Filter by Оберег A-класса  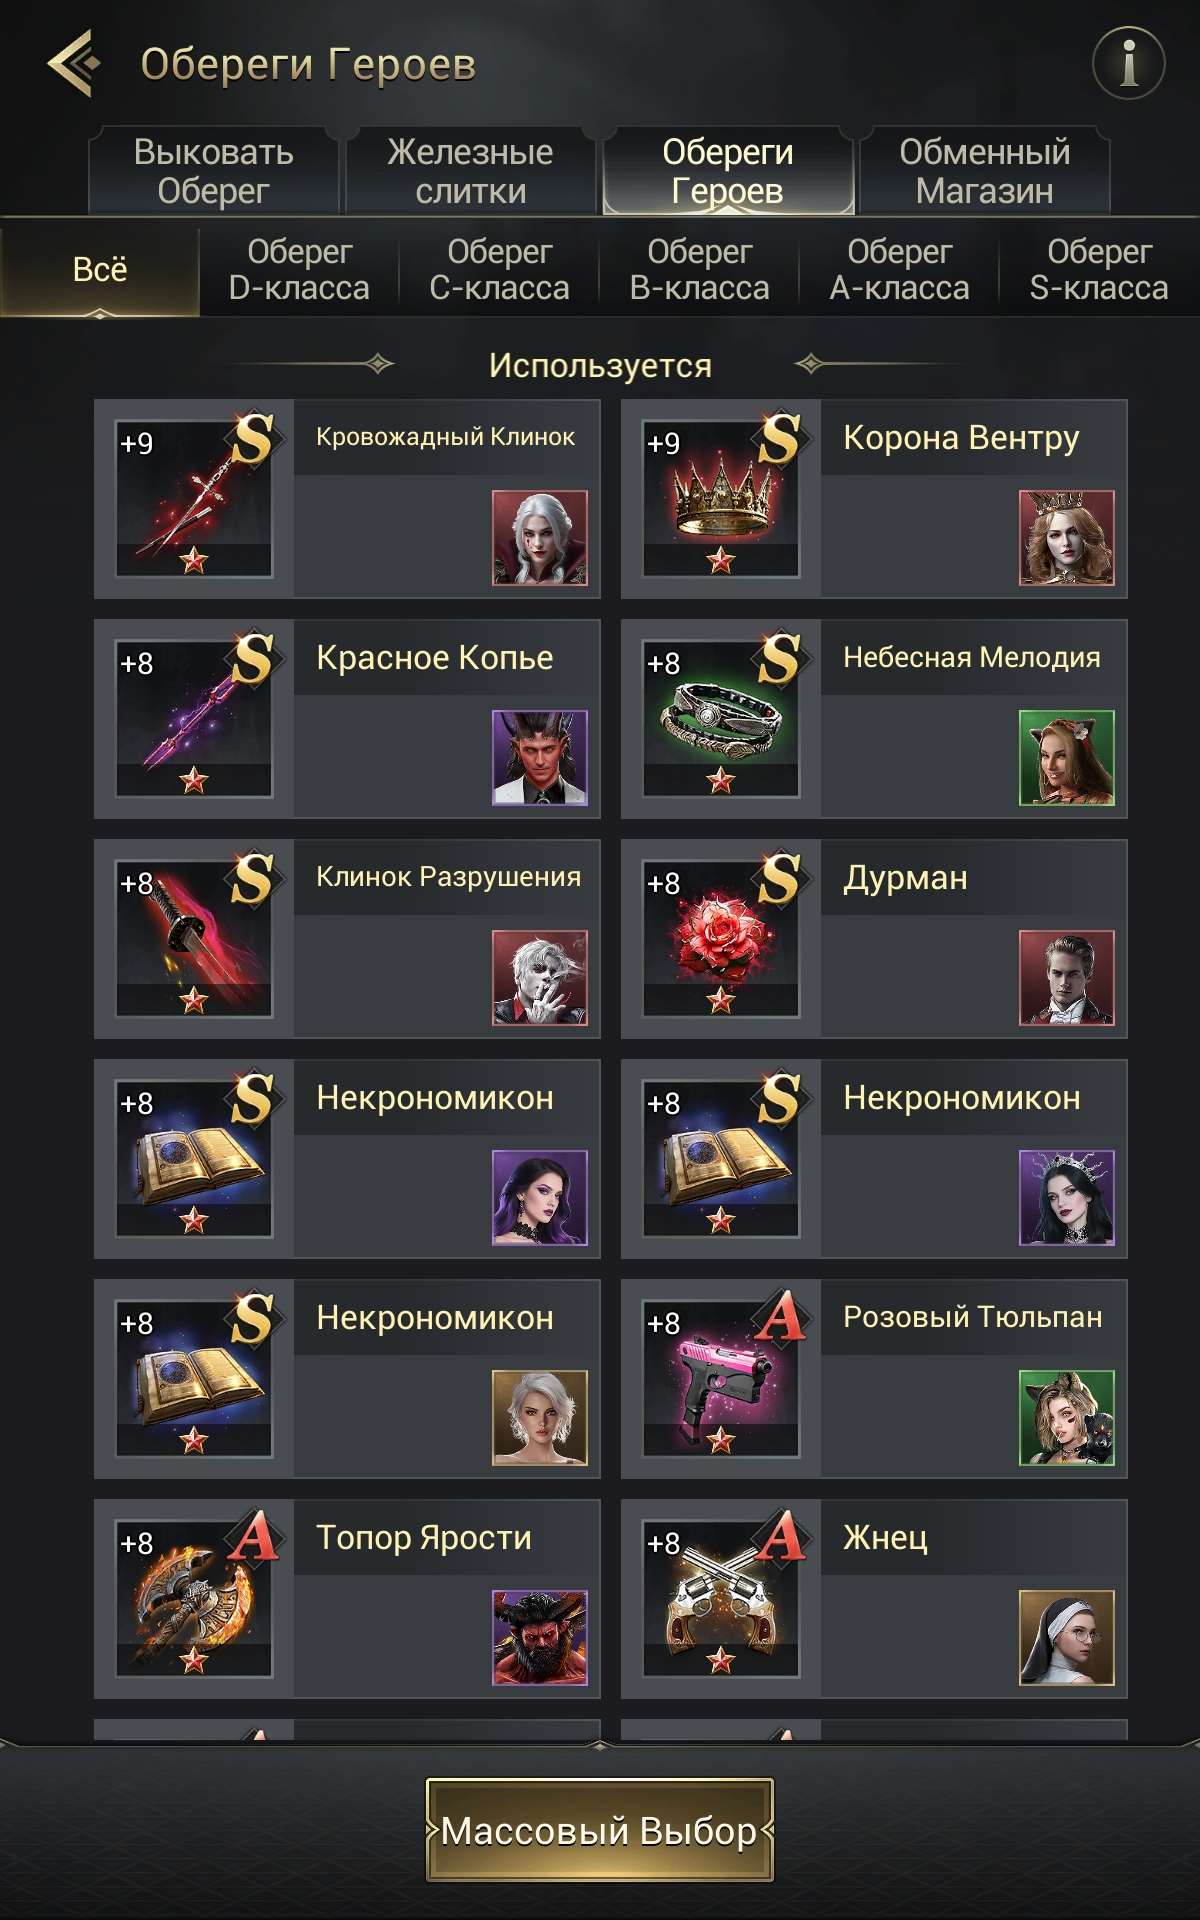899,270
